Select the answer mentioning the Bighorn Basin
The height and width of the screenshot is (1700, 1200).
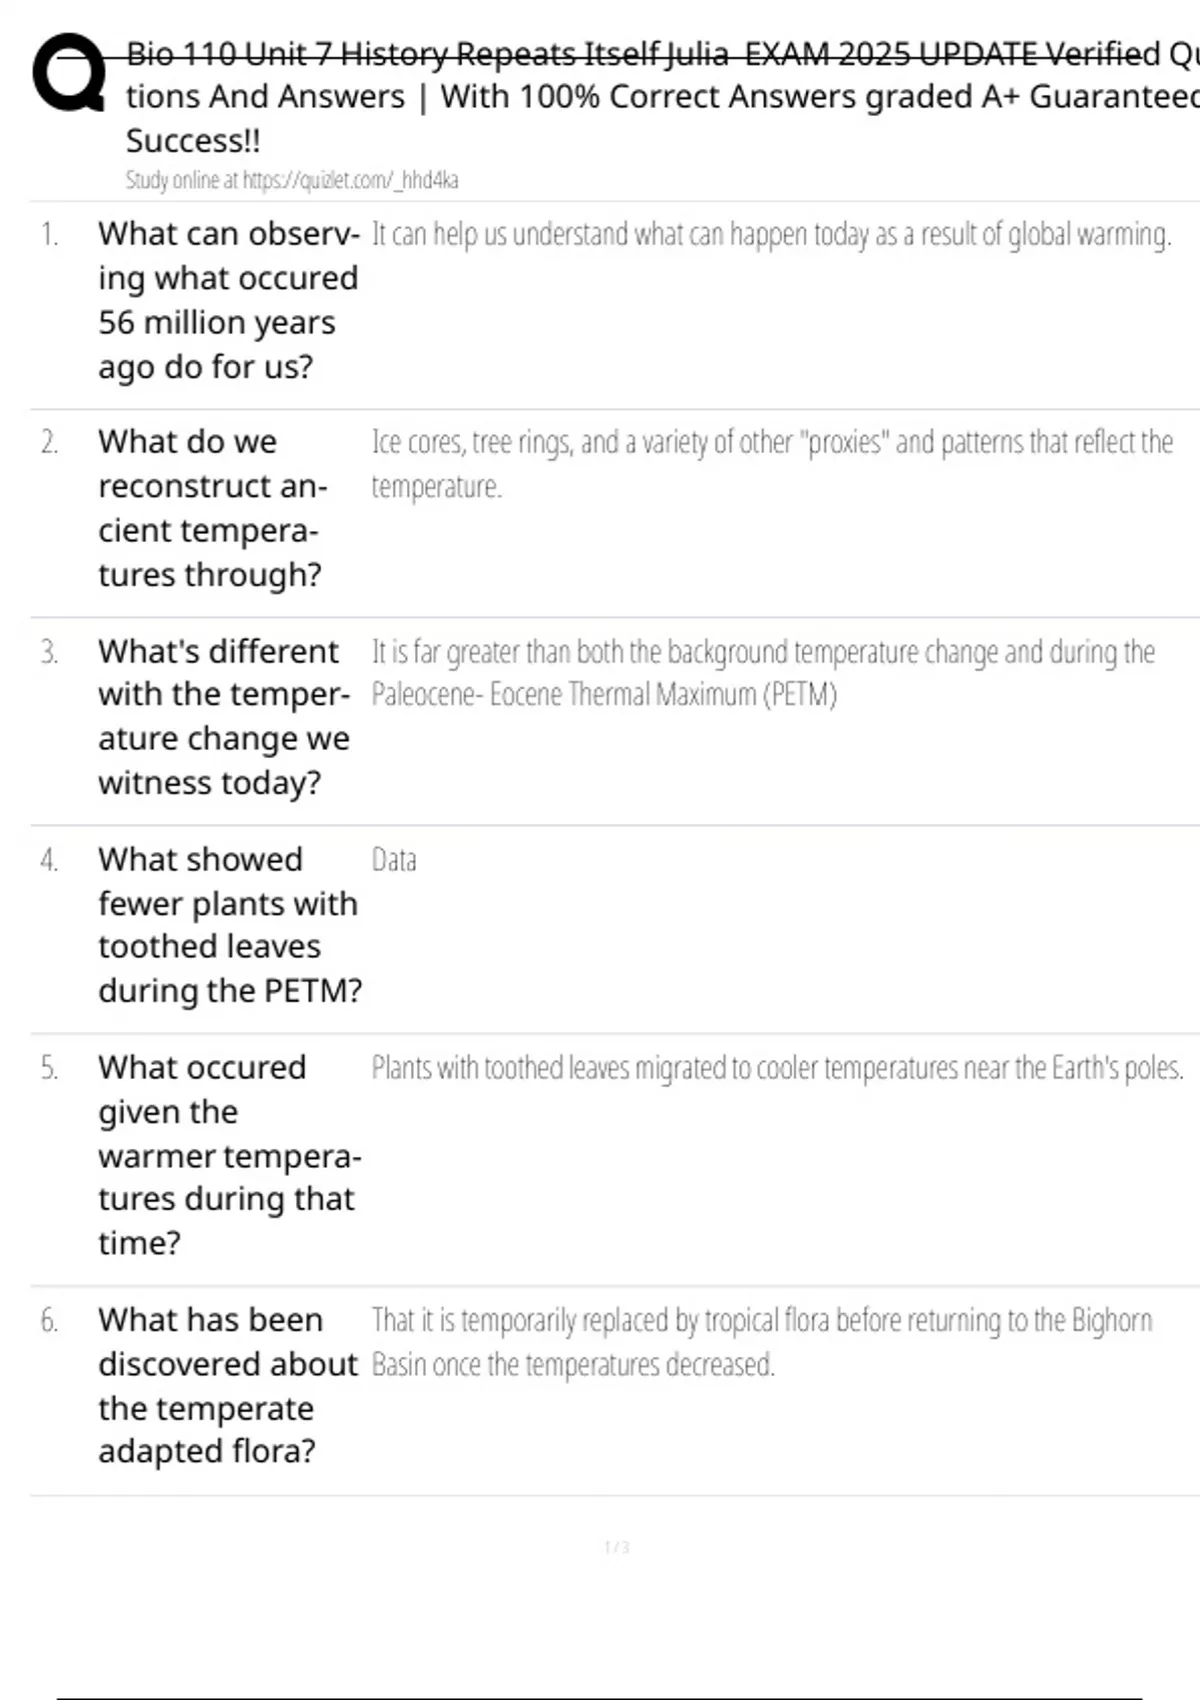761,1342
